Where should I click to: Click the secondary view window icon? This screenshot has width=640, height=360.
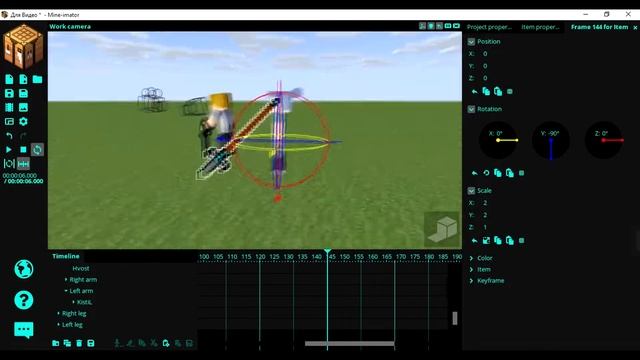[x=9, y=122]
